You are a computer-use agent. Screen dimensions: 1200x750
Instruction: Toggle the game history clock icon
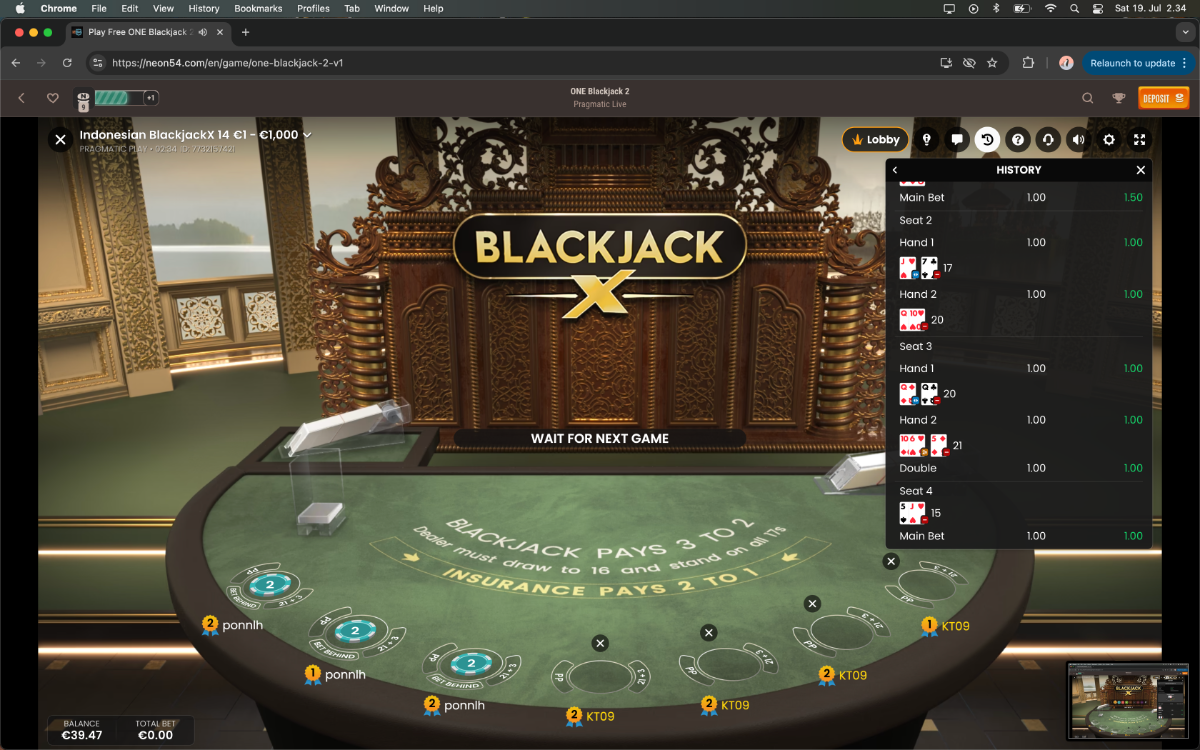pyautogui.click(x=987, y=140)
